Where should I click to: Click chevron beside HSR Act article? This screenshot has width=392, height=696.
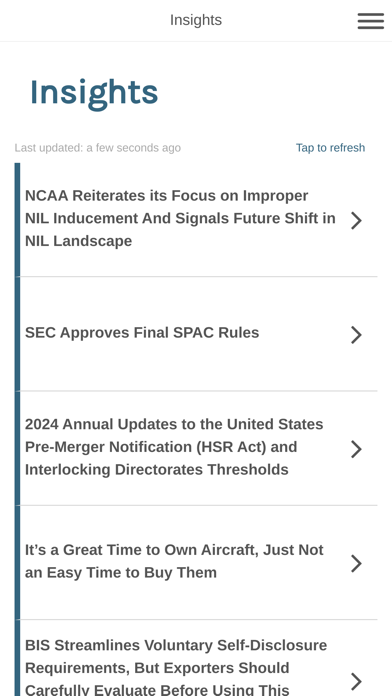pyautogui.click(x=356, y=449)
